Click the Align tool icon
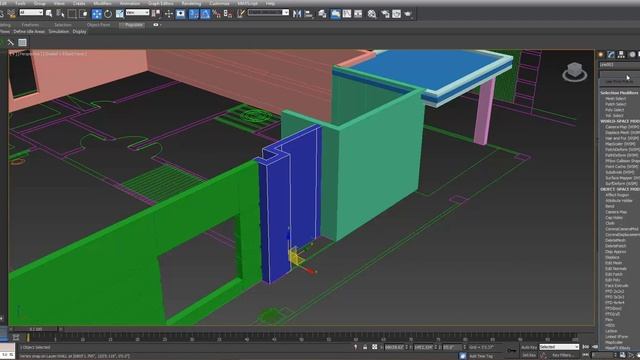Screen dimensions: 640x360 (x=309, y=14)
